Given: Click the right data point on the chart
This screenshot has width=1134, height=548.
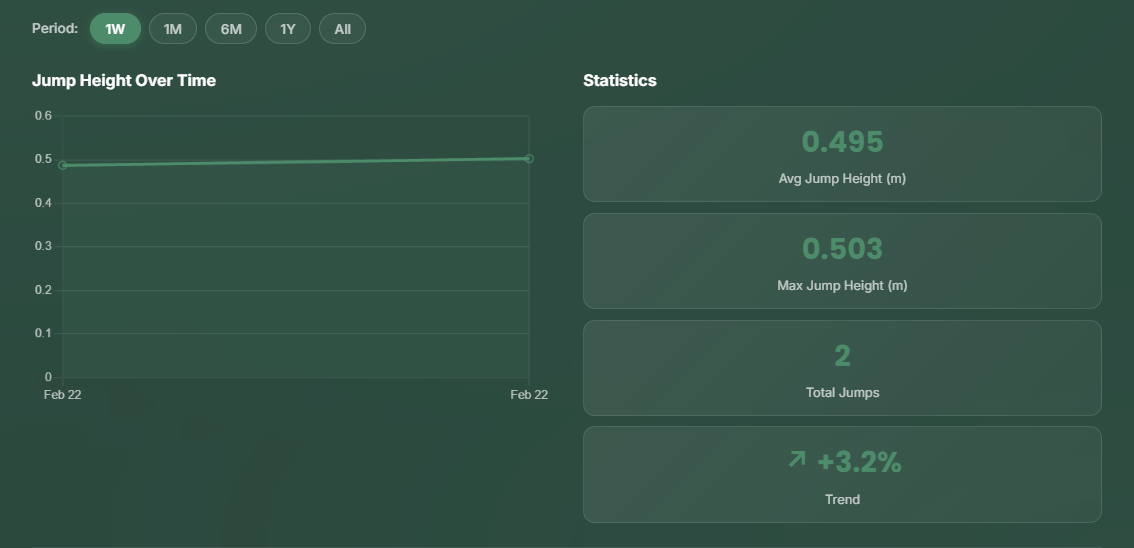Looking at the screenshot, I should click(x=529, y=158).
